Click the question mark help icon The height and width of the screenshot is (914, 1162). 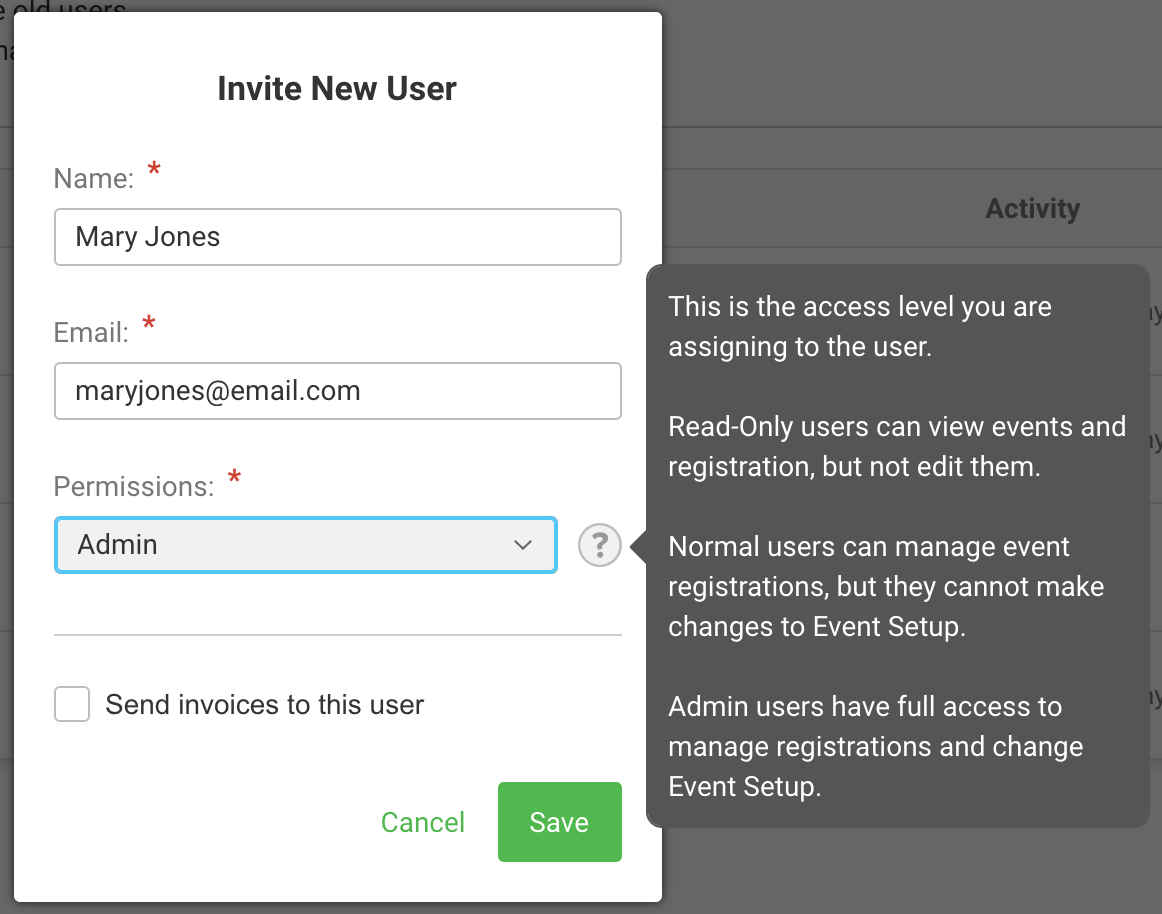(x=600, y=546)
